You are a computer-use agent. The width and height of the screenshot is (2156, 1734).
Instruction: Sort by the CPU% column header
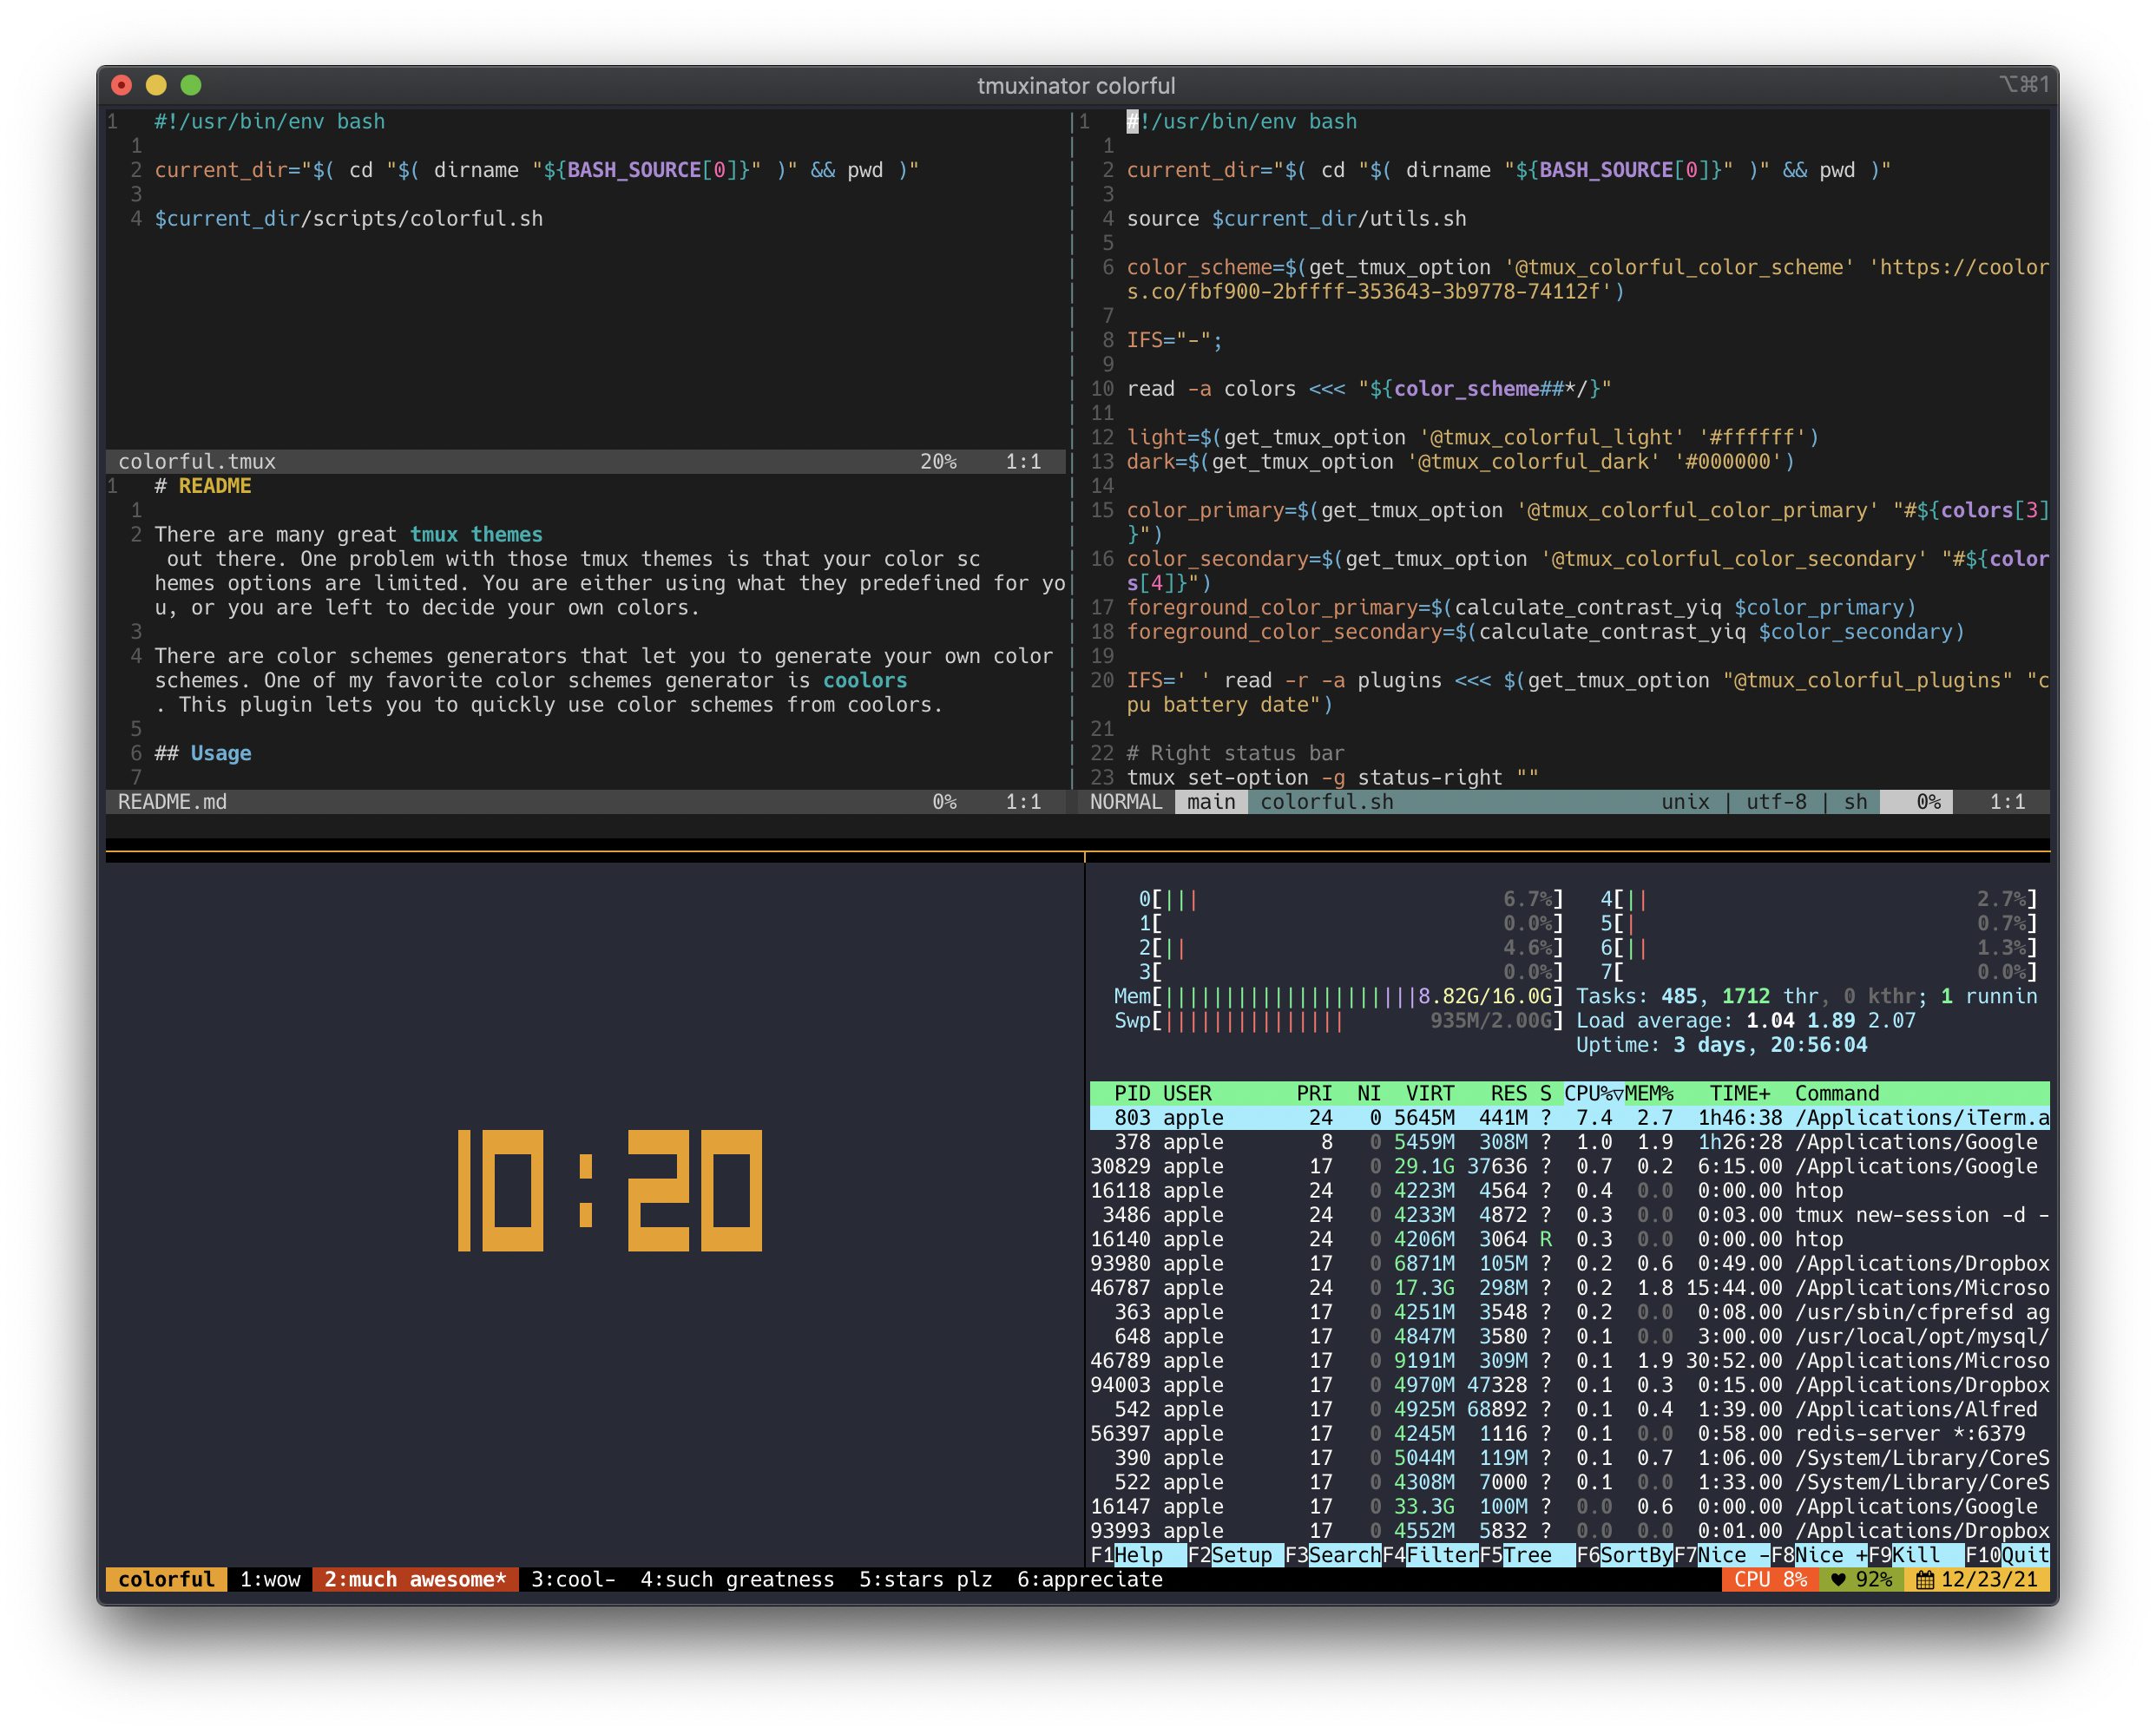tap(1592, 1093)
